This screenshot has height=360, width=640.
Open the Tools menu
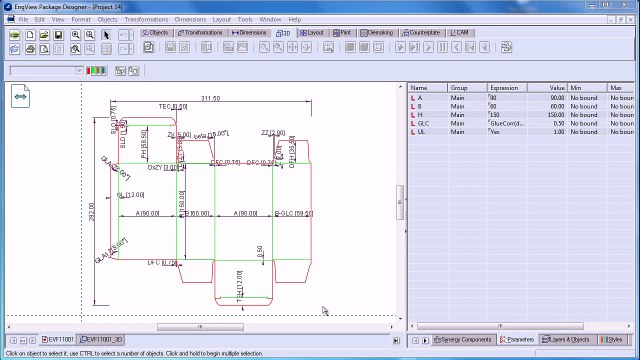245,19
